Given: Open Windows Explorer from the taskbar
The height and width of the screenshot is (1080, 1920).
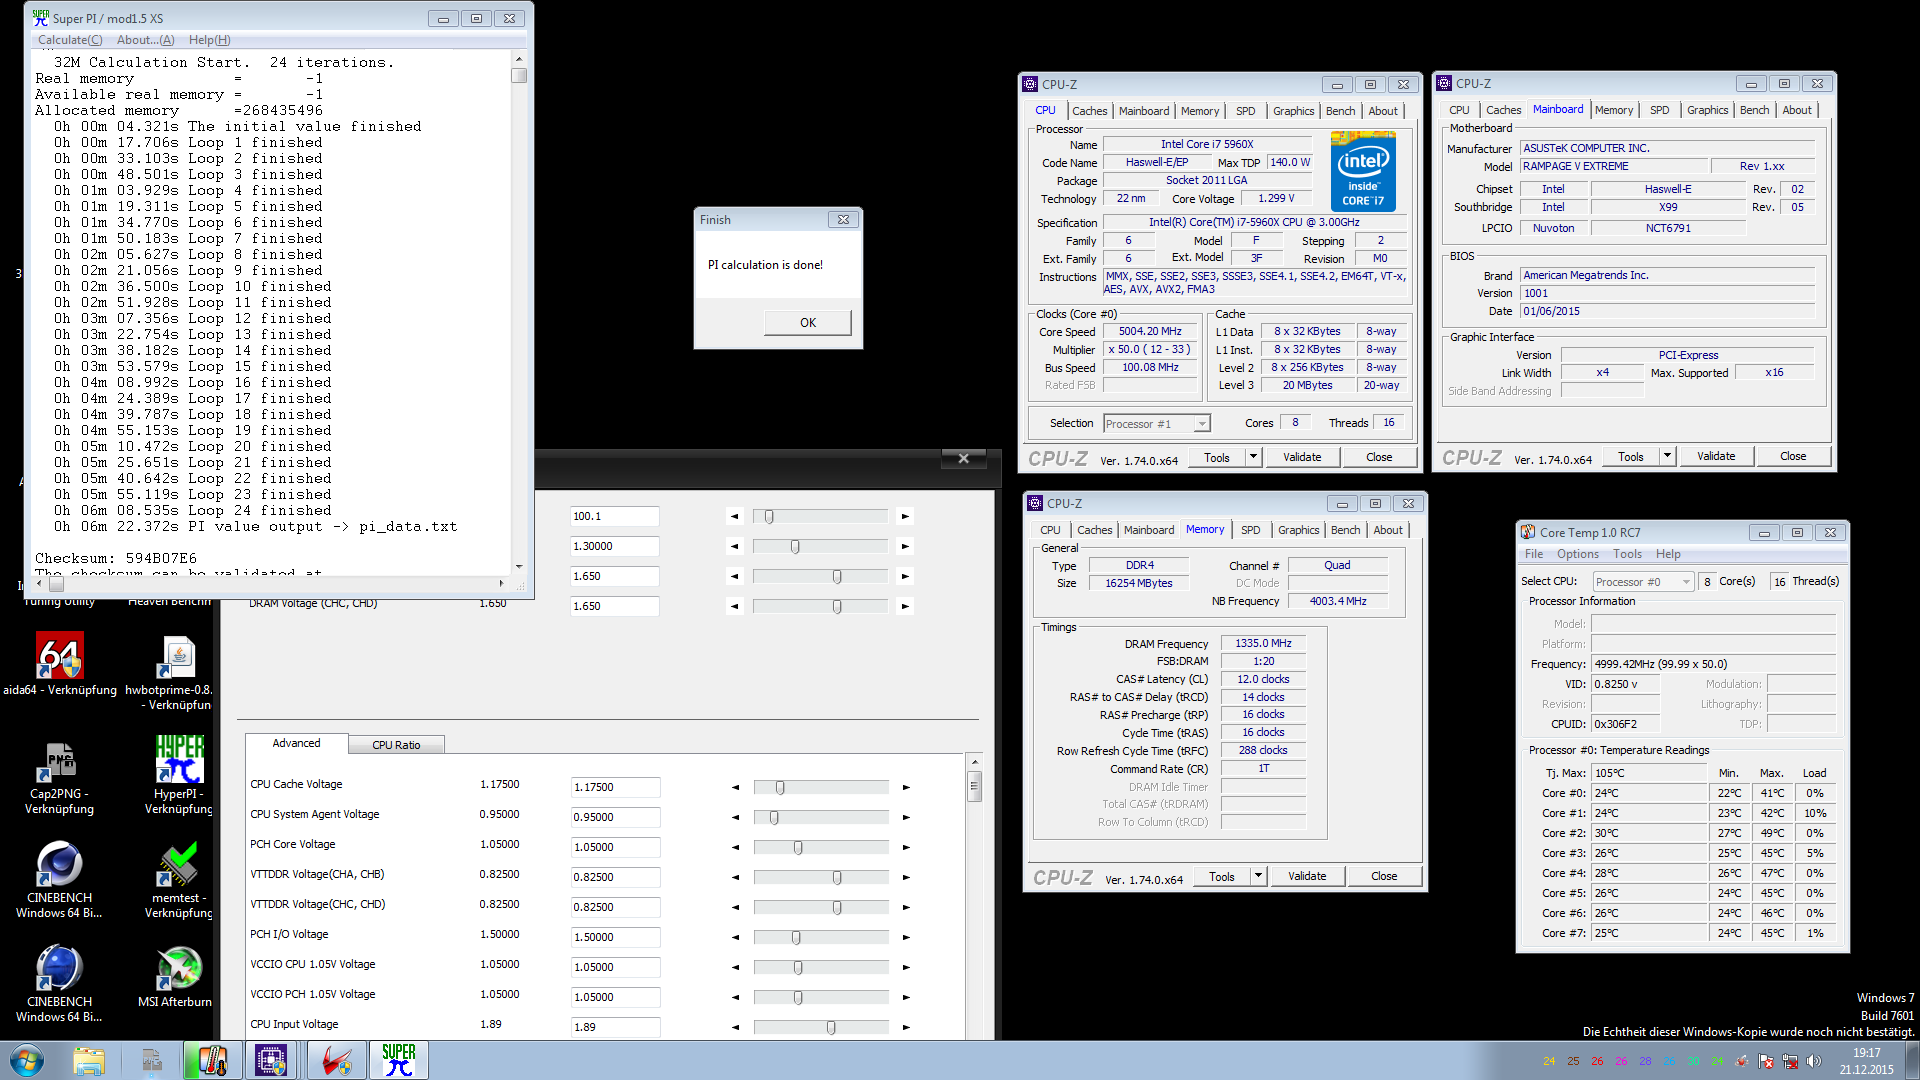Looking at the screenshot, I should 89,1060.
